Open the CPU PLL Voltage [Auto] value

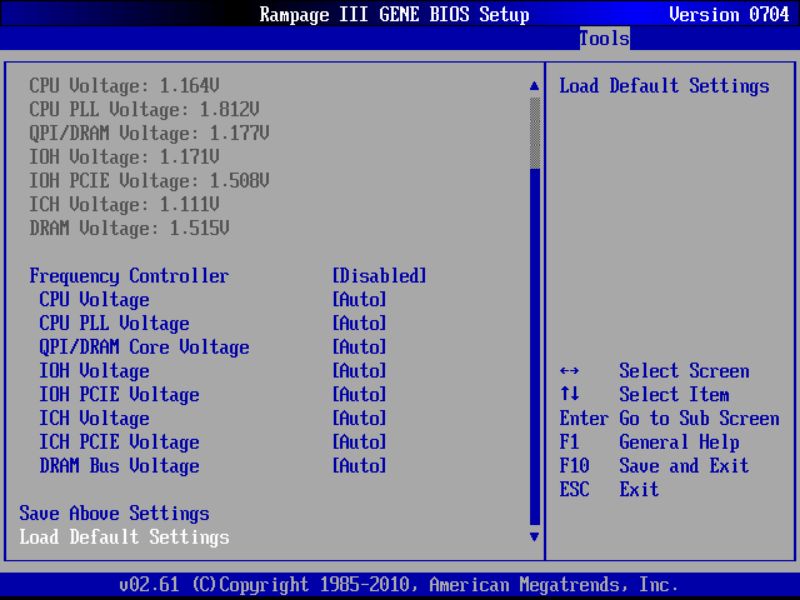[x=359, y=323]
